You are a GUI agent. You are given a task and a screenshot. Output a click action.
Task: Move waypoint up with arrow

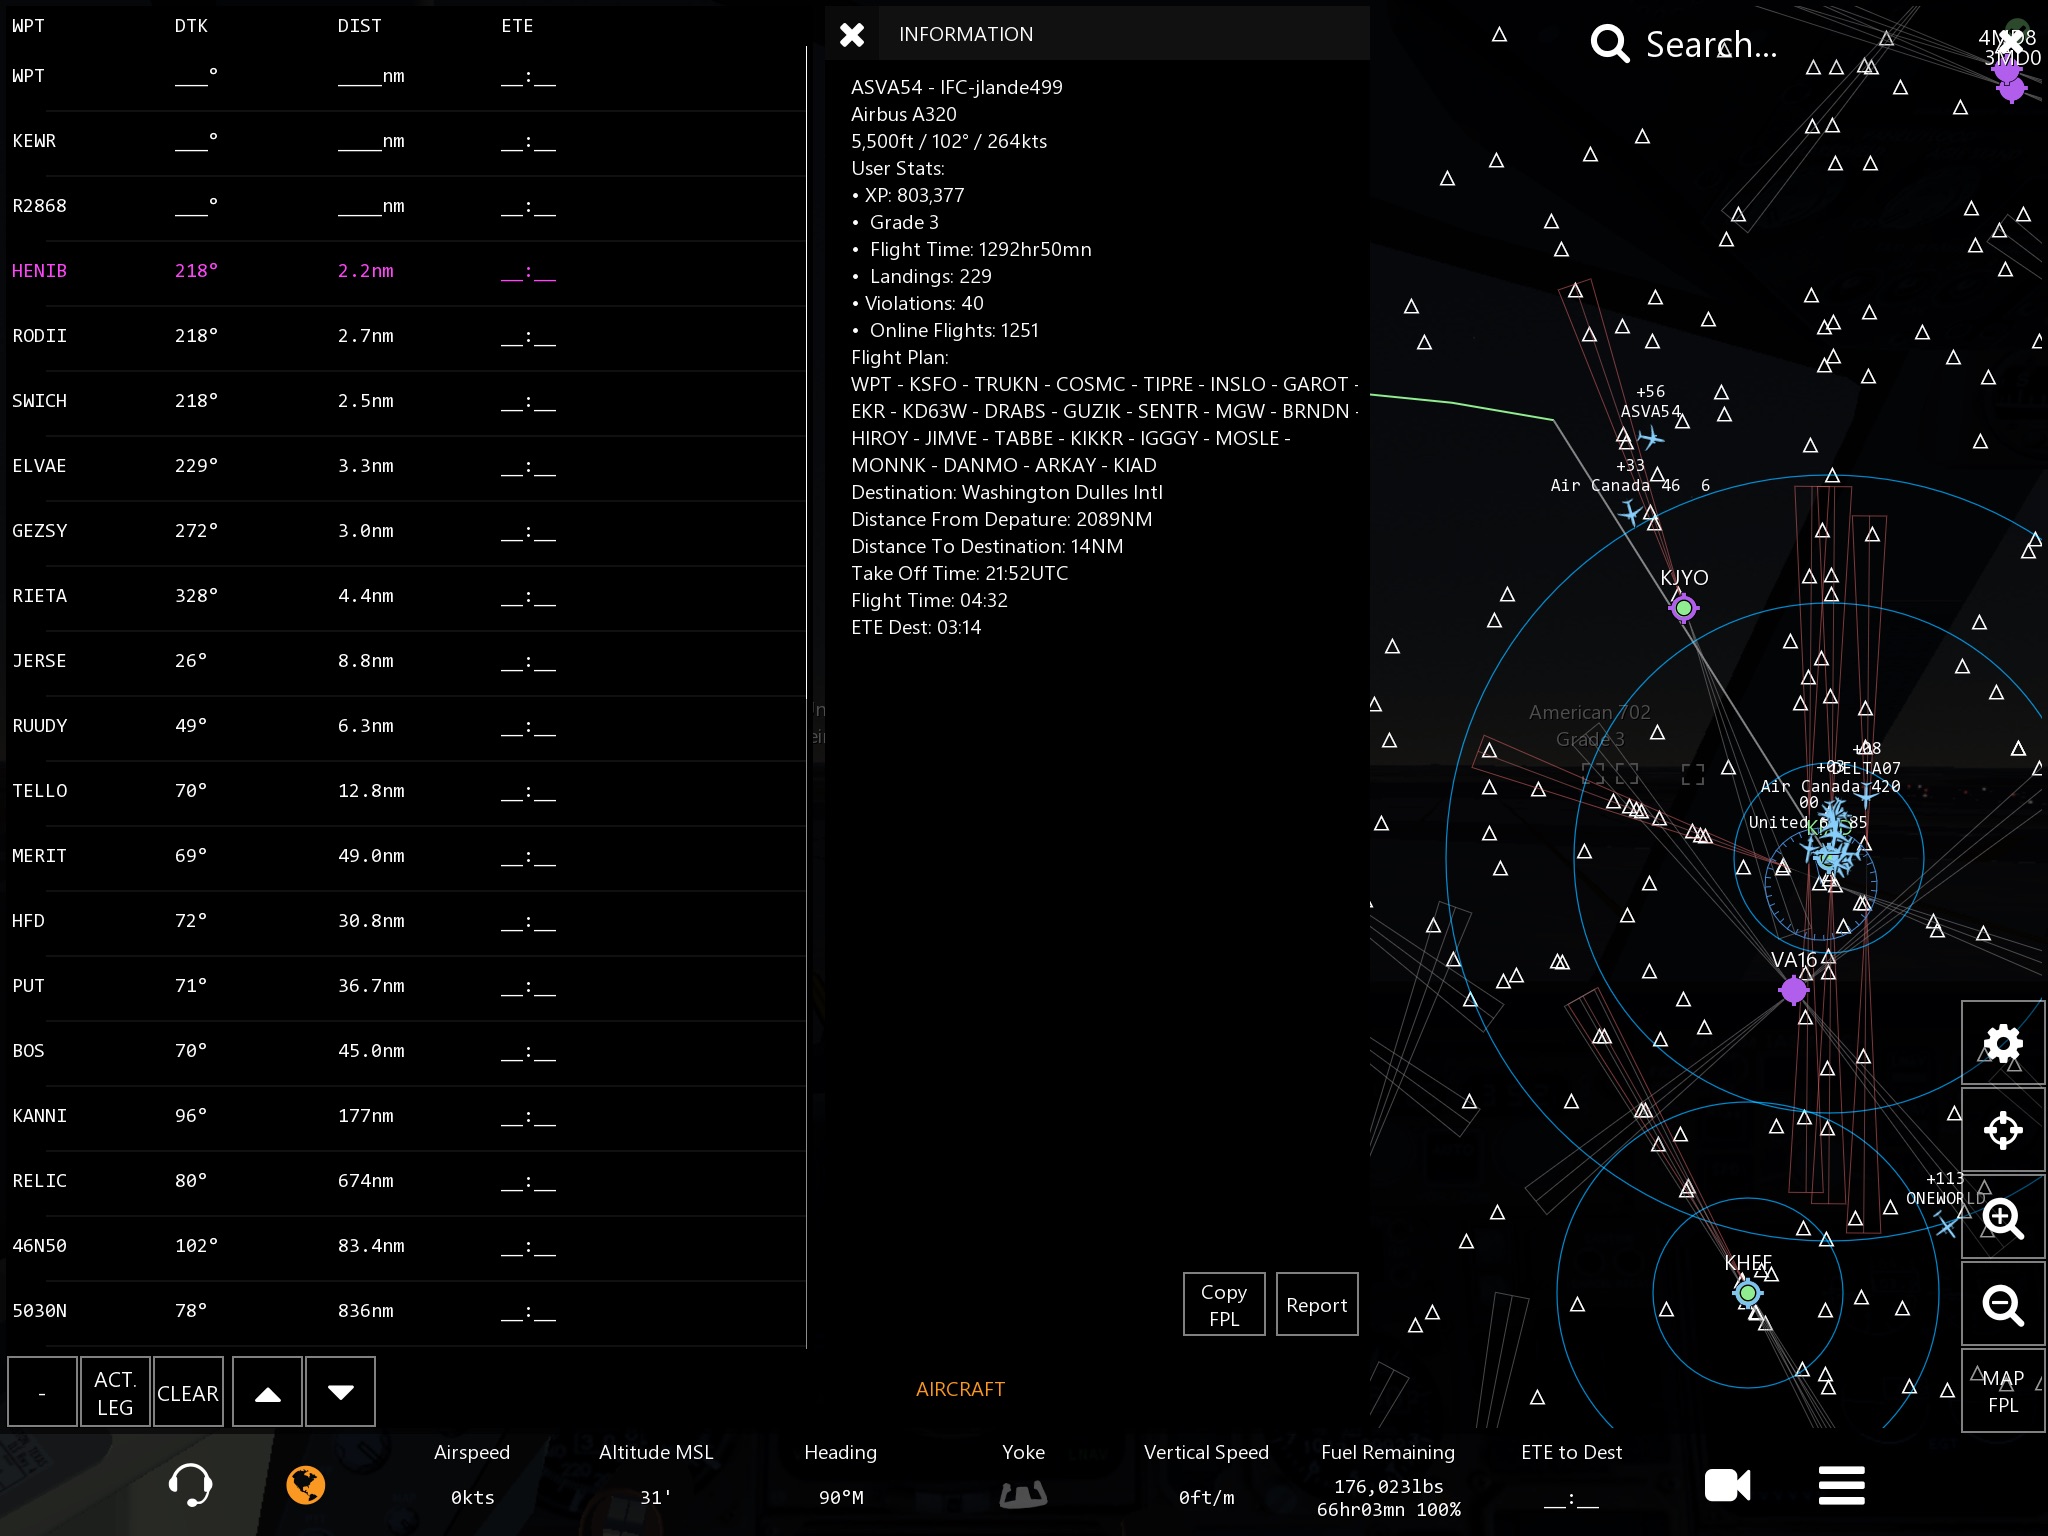(x=267, y=1392)
